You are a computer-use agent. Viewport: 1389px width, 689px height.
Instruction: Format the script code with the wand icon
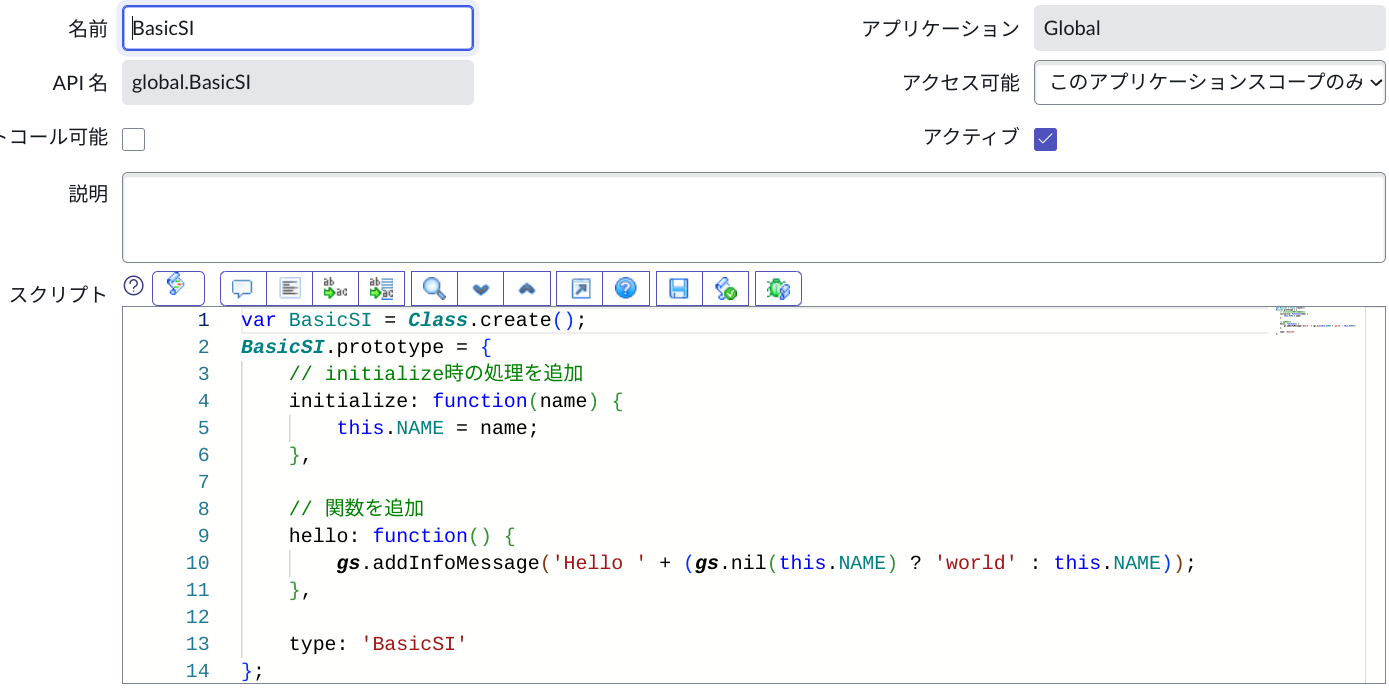[x=178, y=288]
